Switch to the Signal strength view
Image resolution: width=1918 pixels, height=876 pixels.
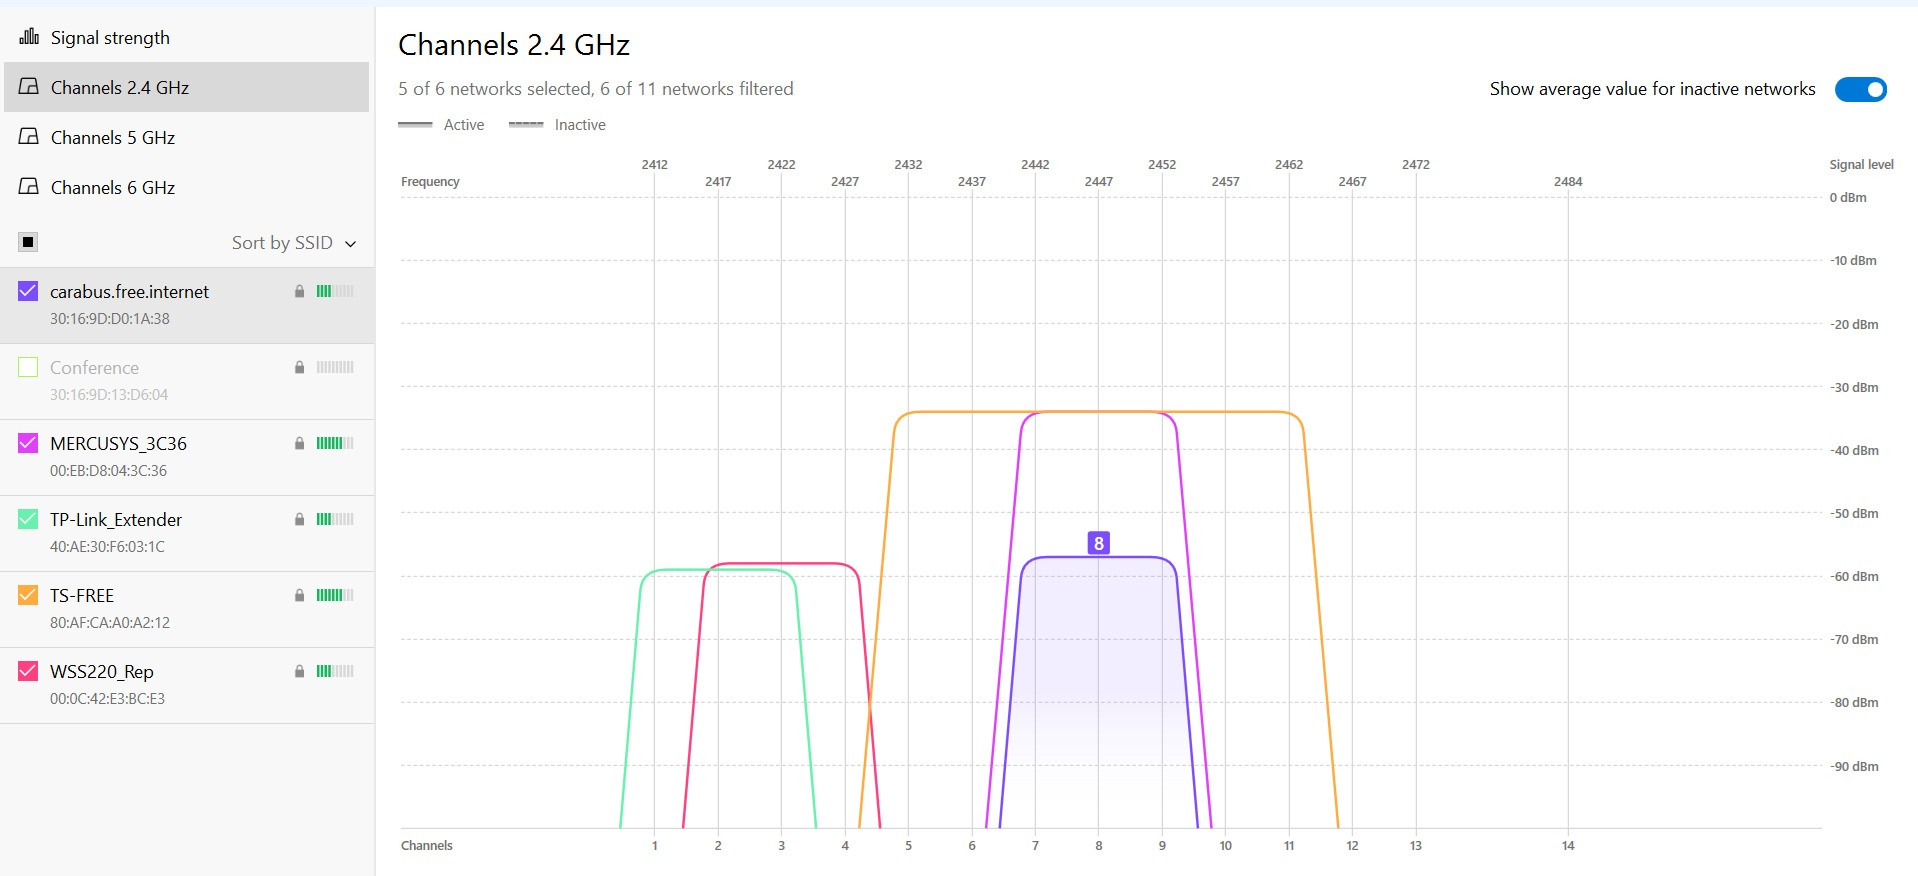click(110, 38)
